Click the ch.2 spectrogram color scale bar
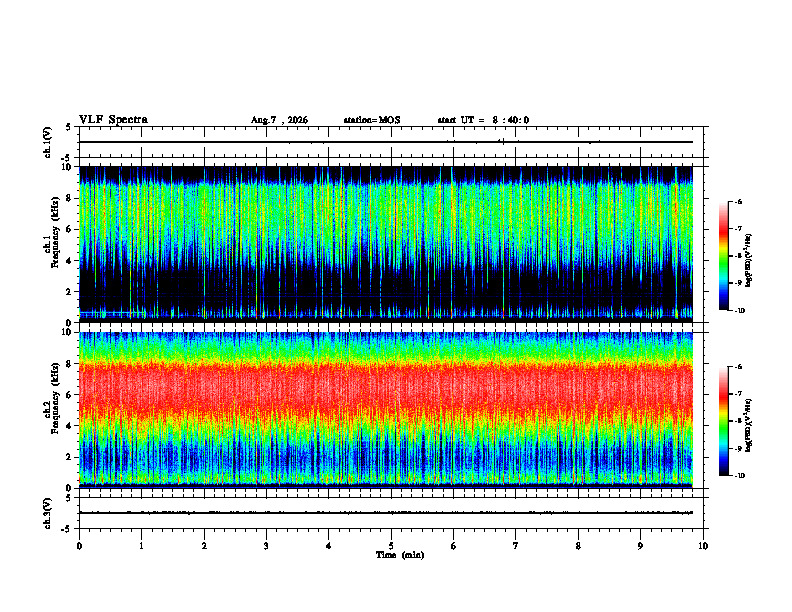Image resolution: width=792 pixels, height=612 pixels. [723, 421]
